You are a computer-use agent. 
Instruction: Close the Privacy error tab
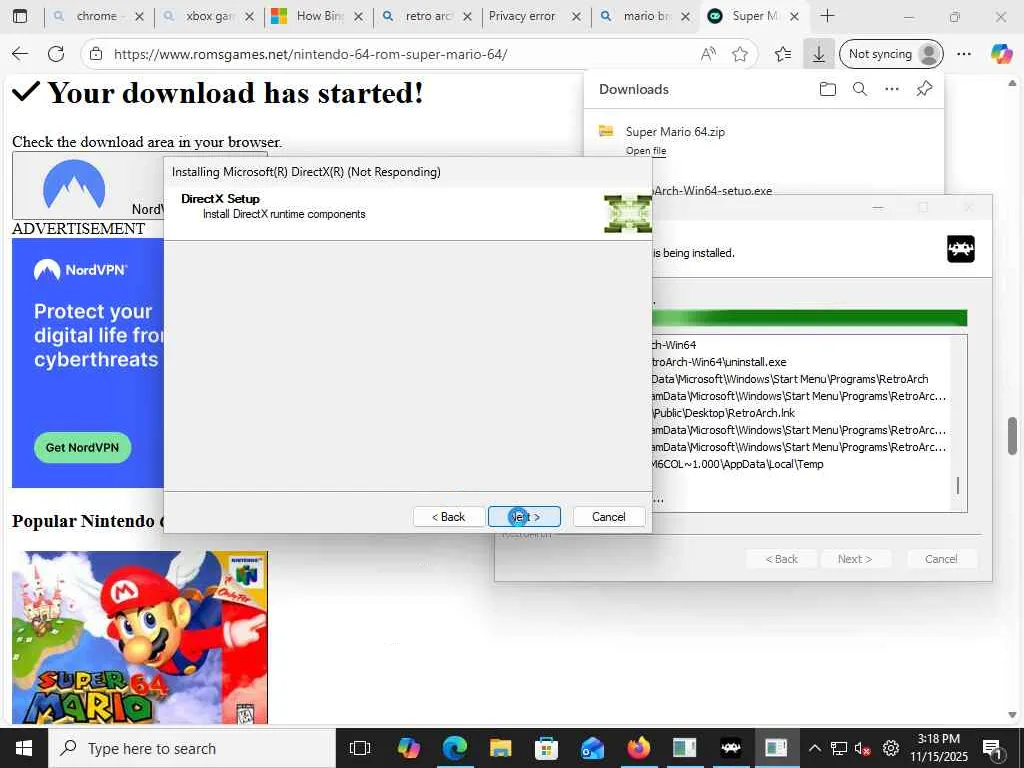576,17
